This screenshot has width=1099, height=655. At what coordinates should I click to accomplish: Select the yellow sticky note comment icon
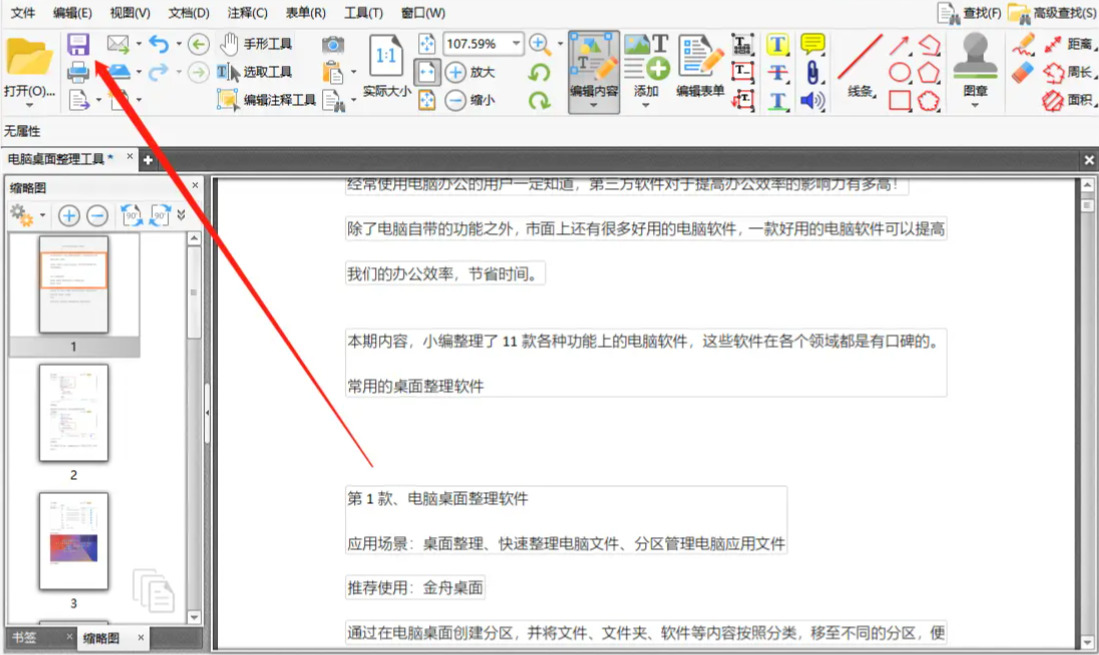(812, 45)
